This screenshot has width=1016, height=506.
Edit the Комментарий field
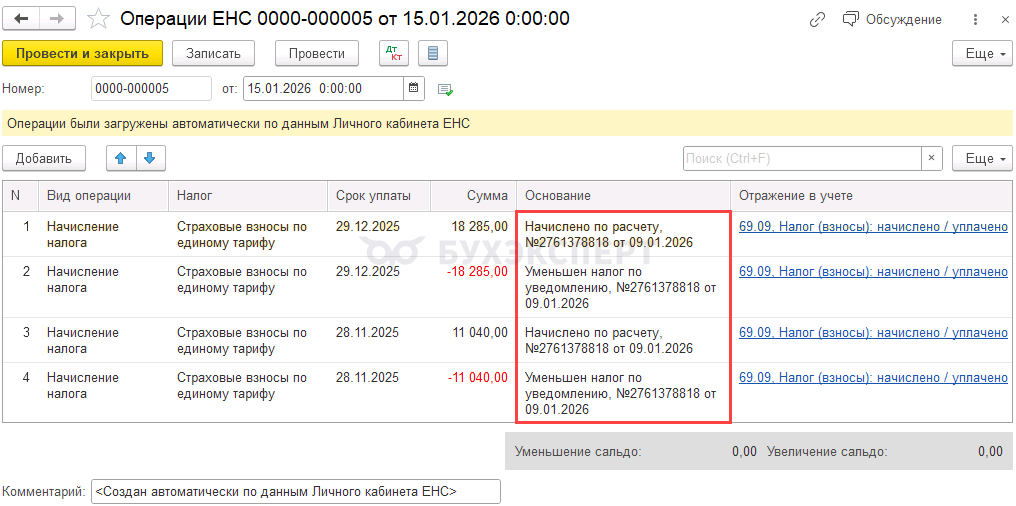click(x=296, y=492)
